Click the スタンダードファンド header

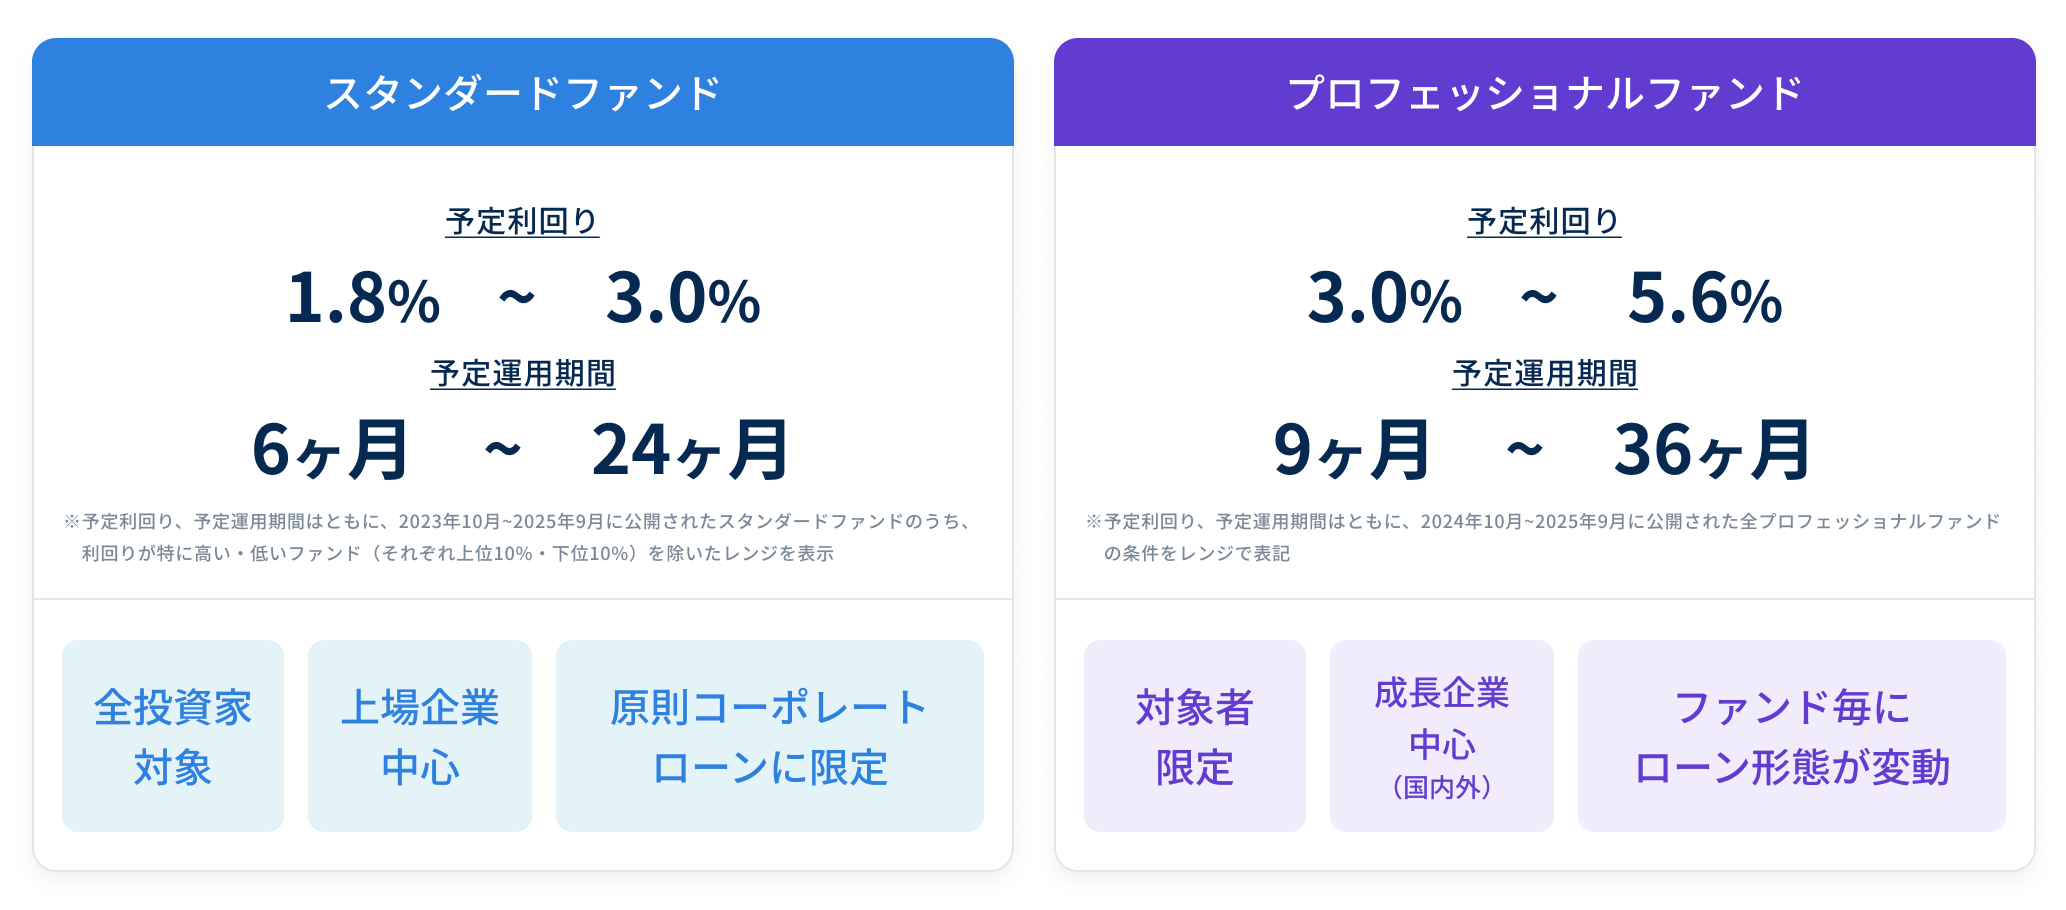522,93
